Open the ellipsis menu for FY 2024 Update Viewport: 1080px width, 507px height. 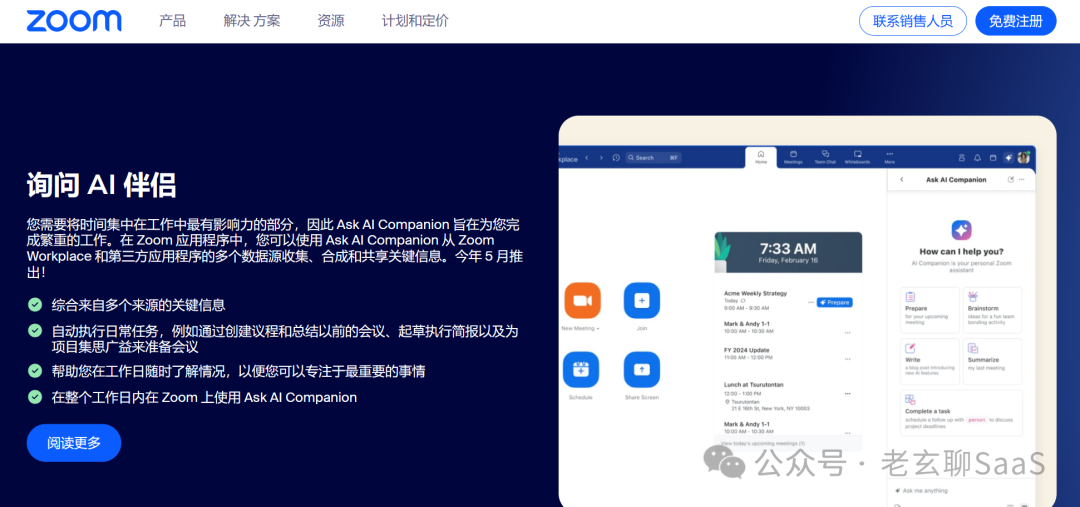pyautogui.click(x=847, y=358)
